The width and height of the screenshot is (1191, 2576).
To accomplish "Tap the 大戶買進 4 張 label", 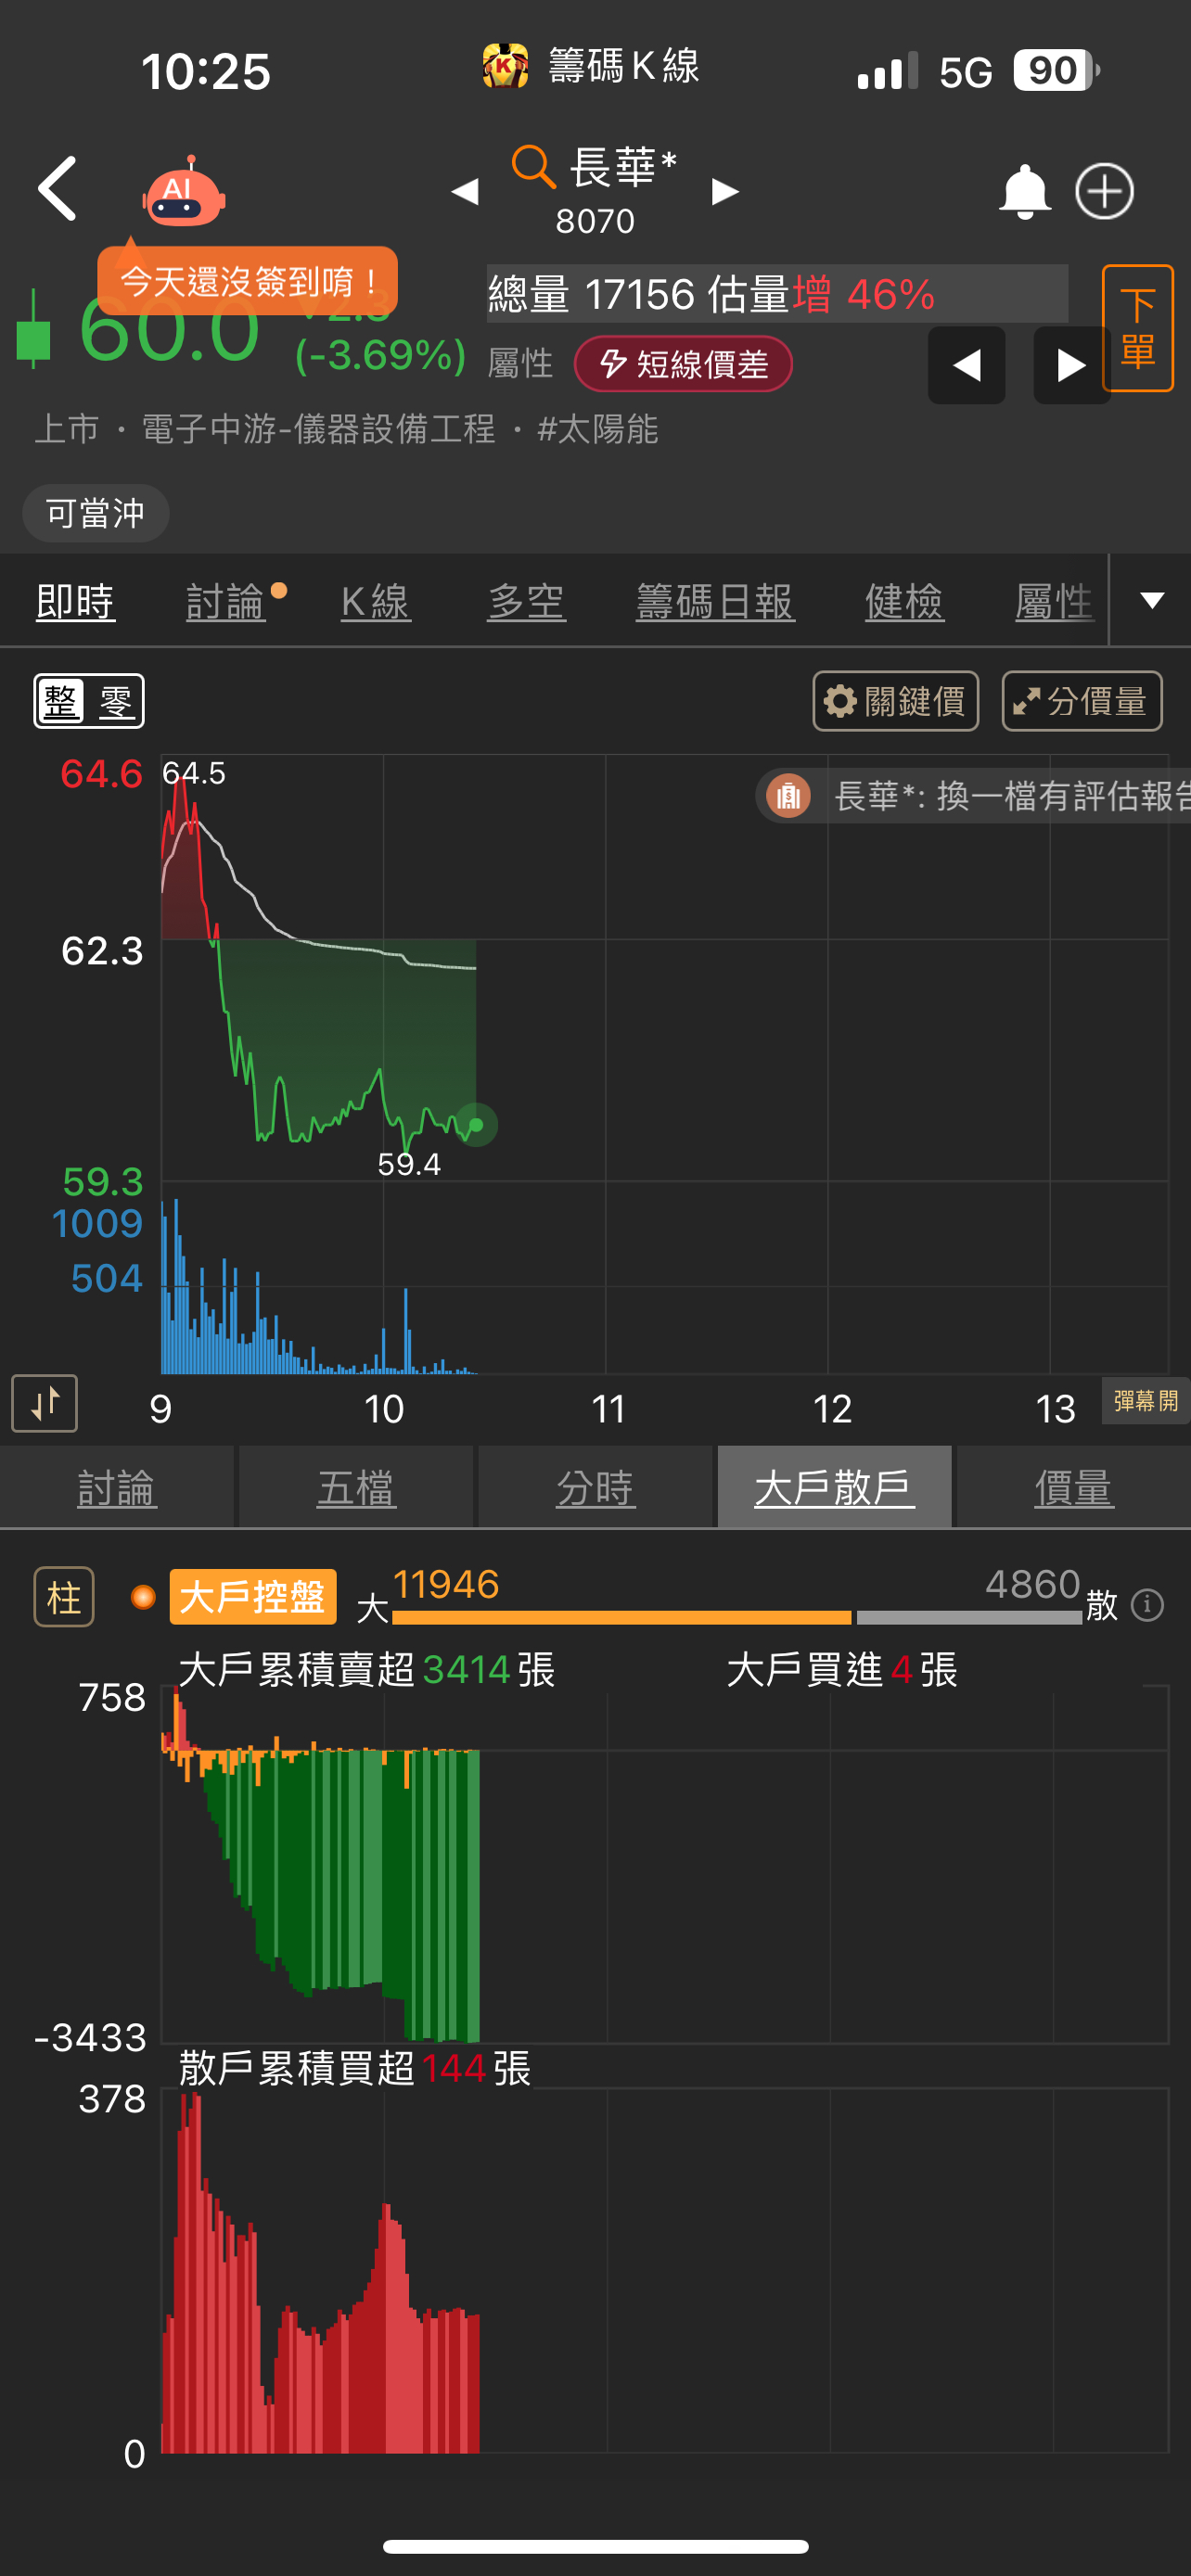I will (x=842, y=1669).
